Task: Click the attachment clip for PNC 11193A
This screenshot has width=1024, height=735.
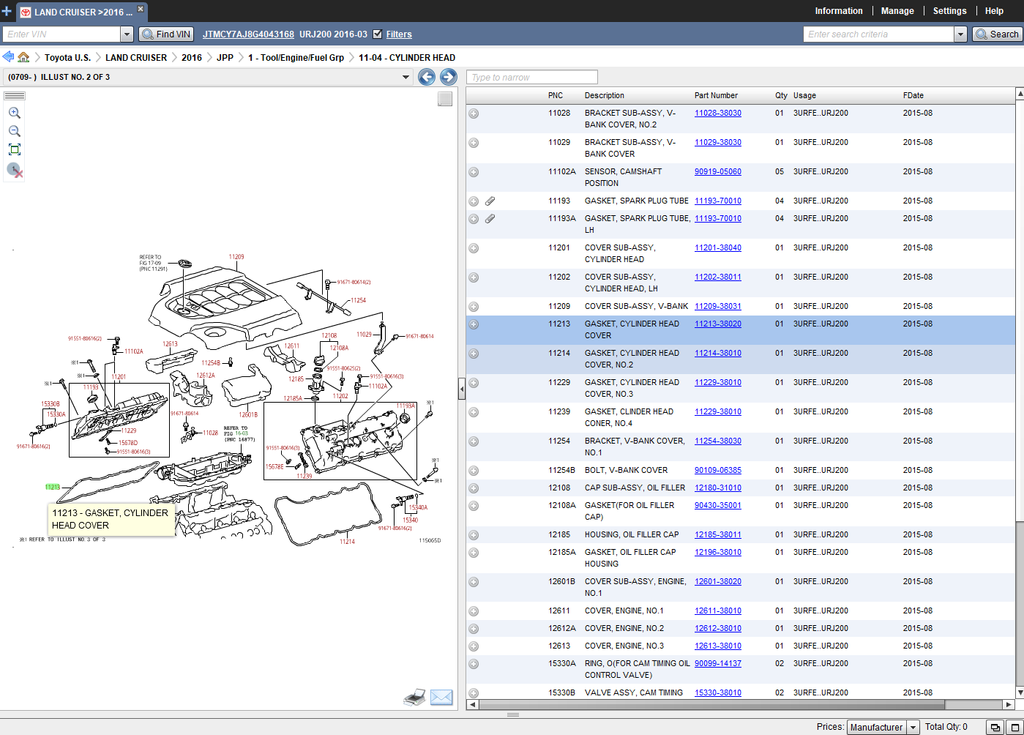Action: [490, 219]
